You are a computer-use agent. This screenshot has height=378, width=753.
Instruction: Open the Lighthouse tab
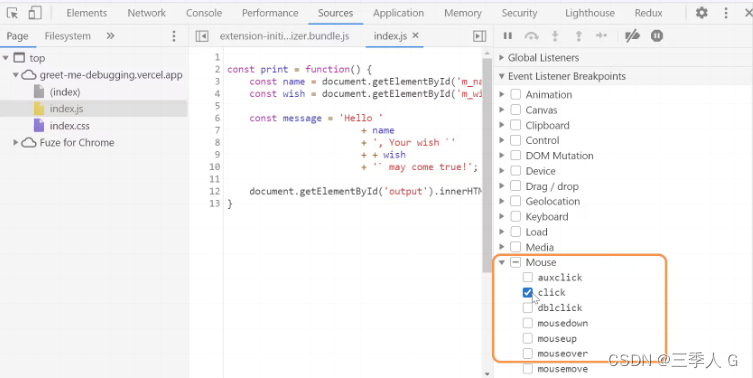point(590,13)
